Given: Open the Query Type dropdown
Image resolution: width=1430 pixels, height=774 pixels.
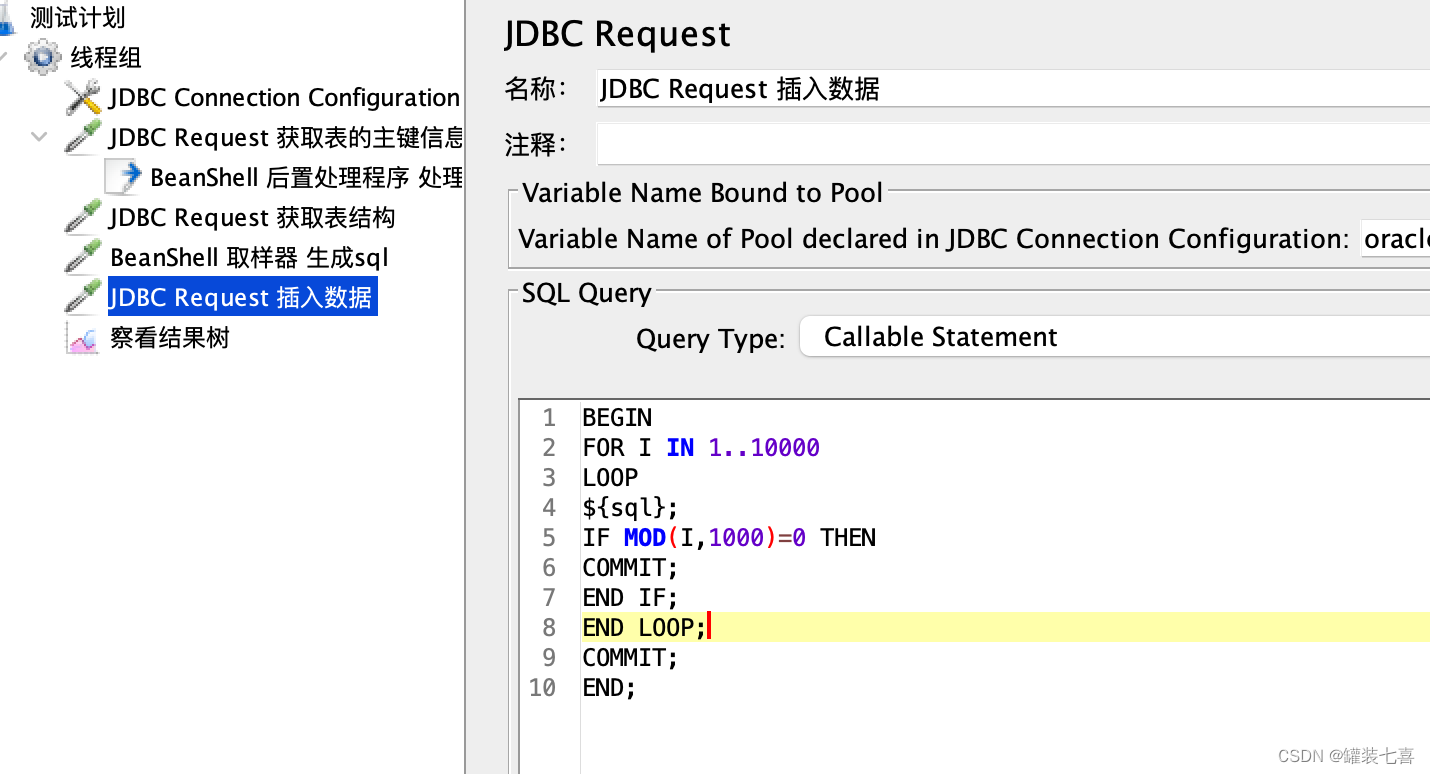Looking at the screenshot, I should coord(1115,337).
